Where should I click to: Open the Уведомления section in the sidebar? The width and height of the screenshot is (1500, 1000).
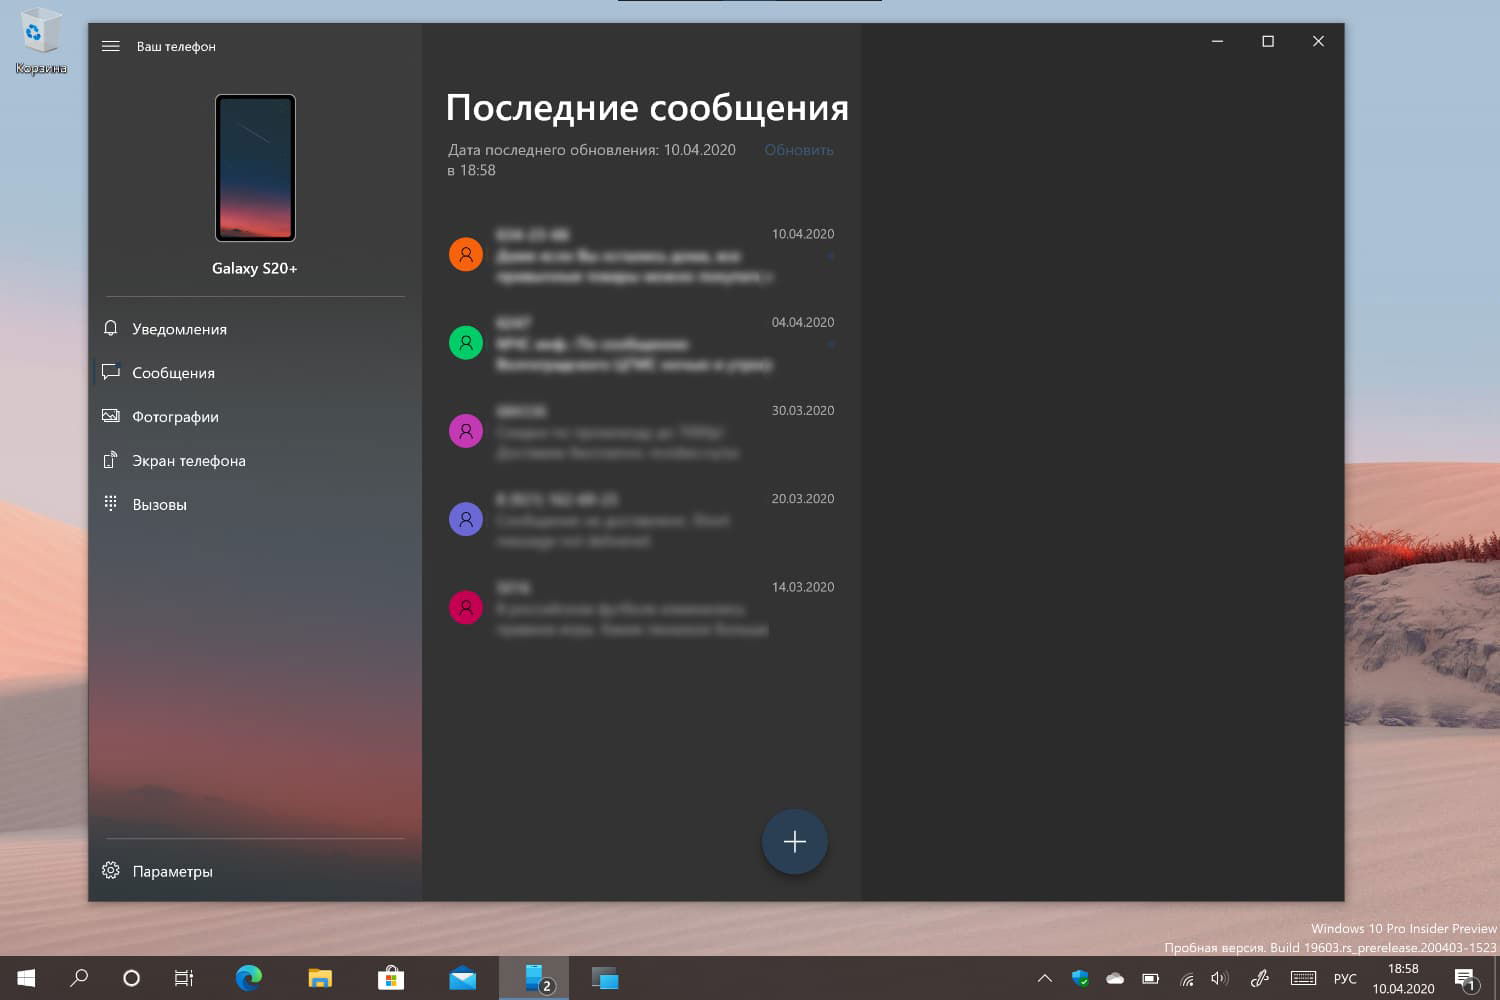(x=179, y=328)
